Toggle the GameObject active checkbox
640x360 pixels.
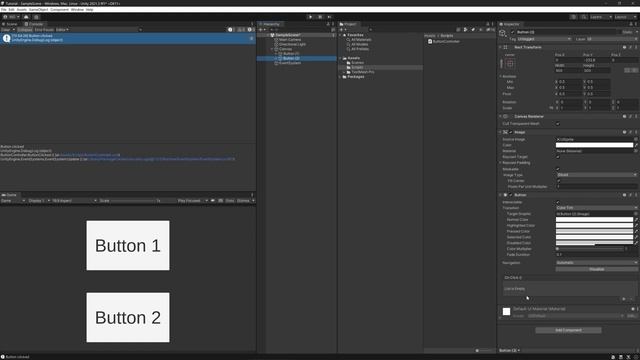tap(513, 32)
